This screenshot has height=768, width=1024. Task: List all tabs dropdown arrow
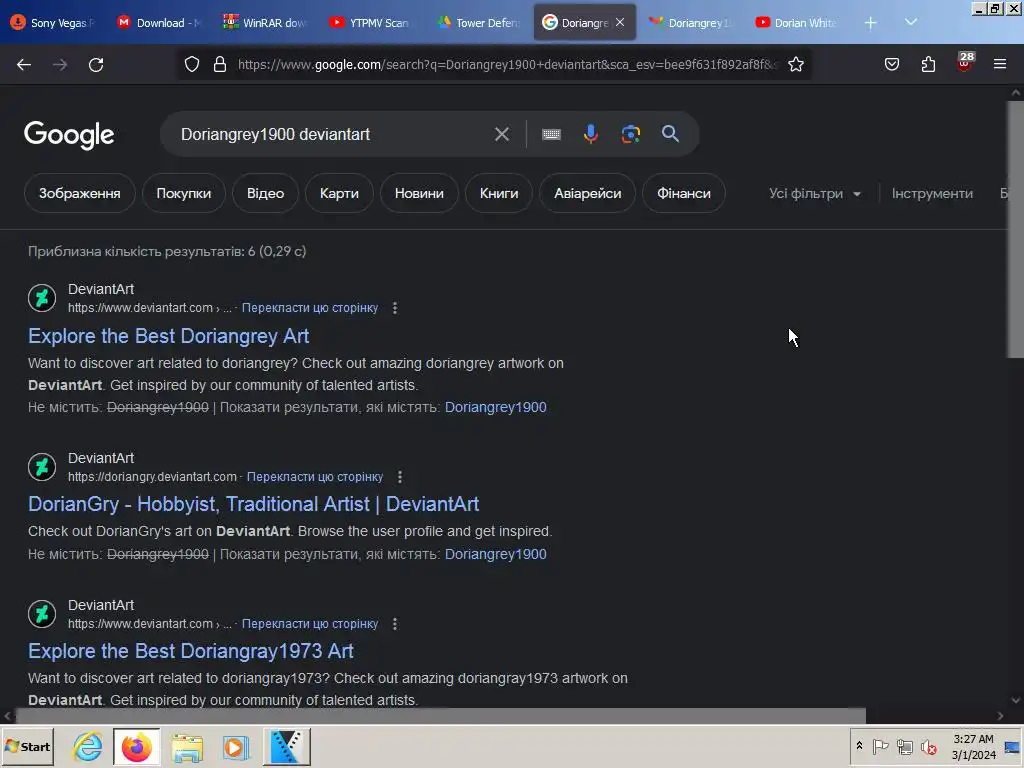(x=911, y=22)
